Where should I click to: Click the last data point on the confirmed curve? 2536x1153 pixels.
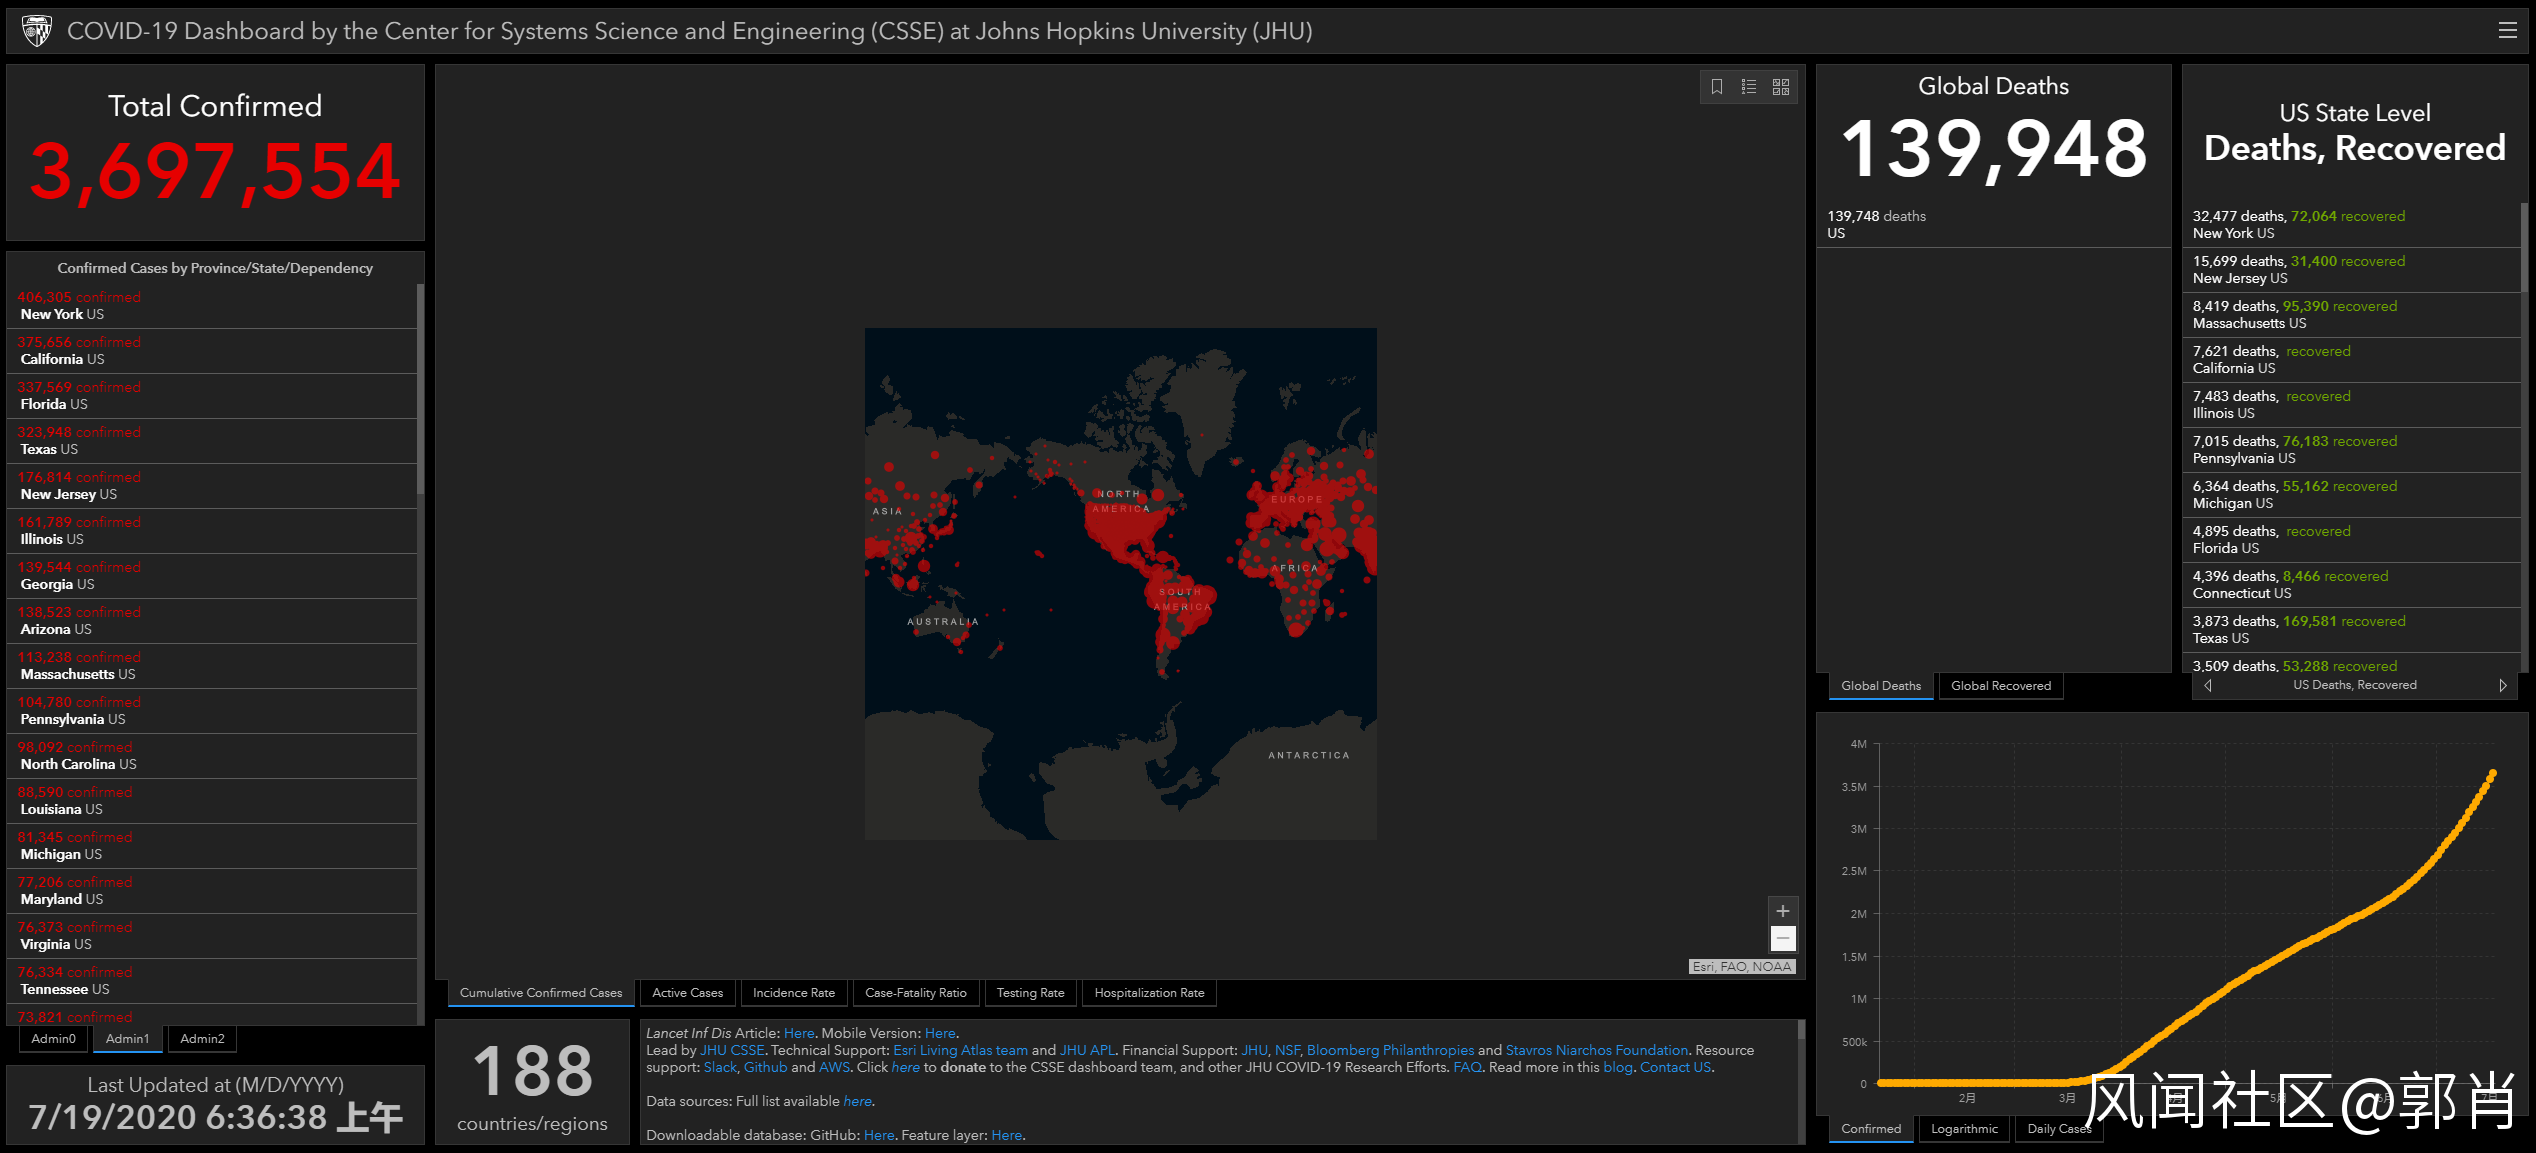click(x=2492, y=773)
